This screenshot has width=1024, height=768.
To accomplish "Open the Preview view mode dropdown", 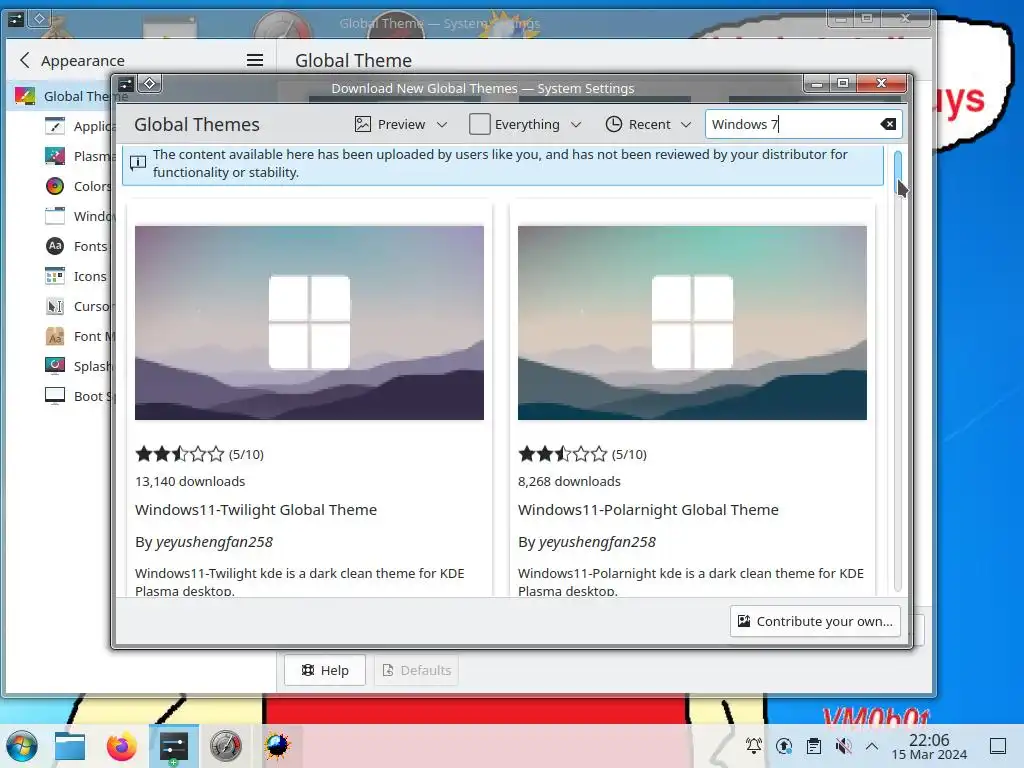I will [400, 124].
